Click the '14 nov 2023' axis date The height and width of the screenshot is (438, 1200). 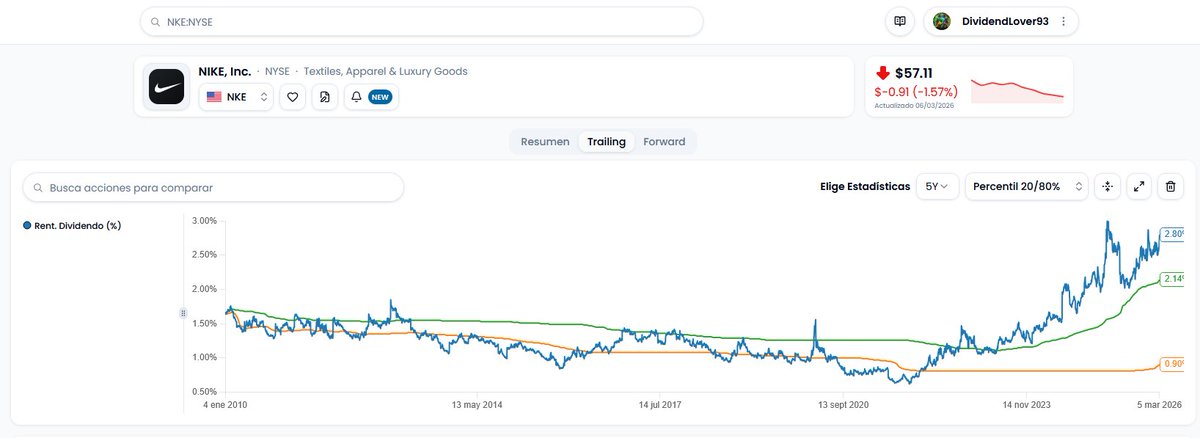pyautogui.click(x=1028, y=405)
